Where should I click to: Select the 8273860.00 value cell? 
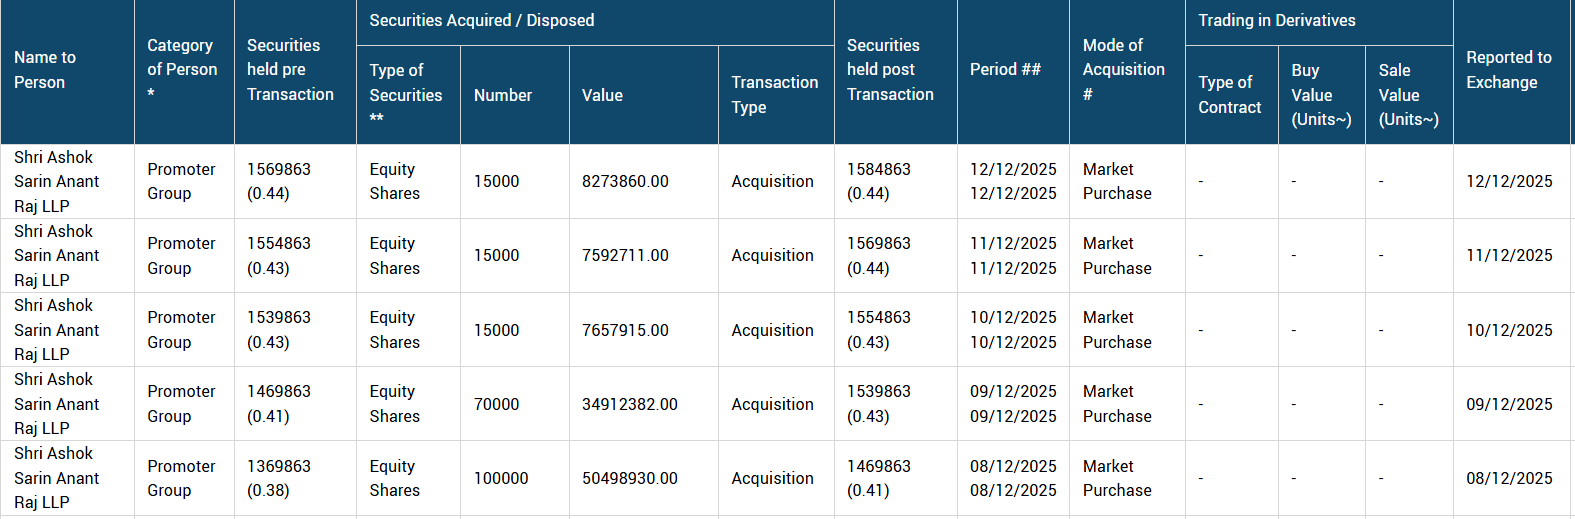pos(625,182)
